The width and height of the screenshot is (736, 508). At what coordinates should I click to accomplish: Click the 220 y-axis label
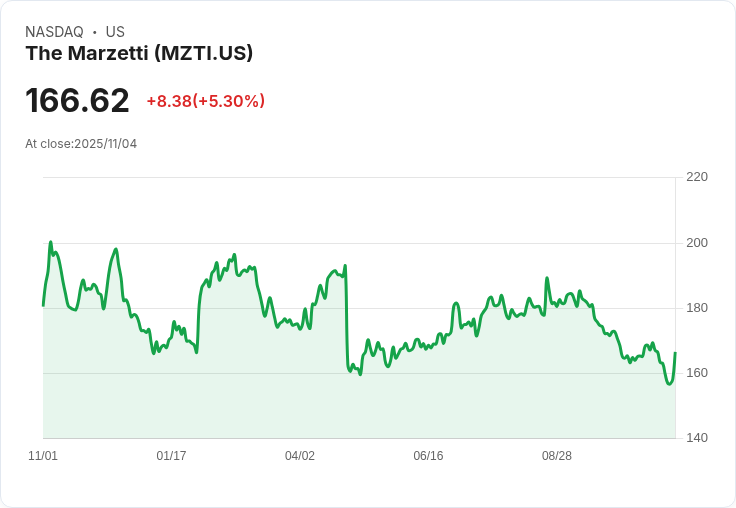pos(697,177)
